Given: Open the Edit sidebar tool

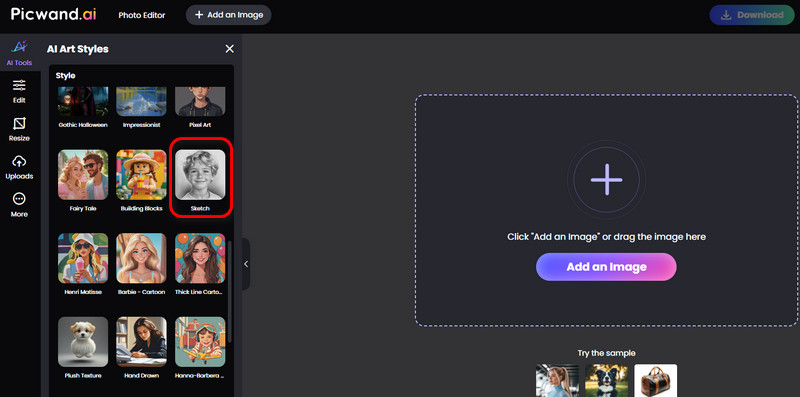Looking at the screenshot, I should coord(19,92).
